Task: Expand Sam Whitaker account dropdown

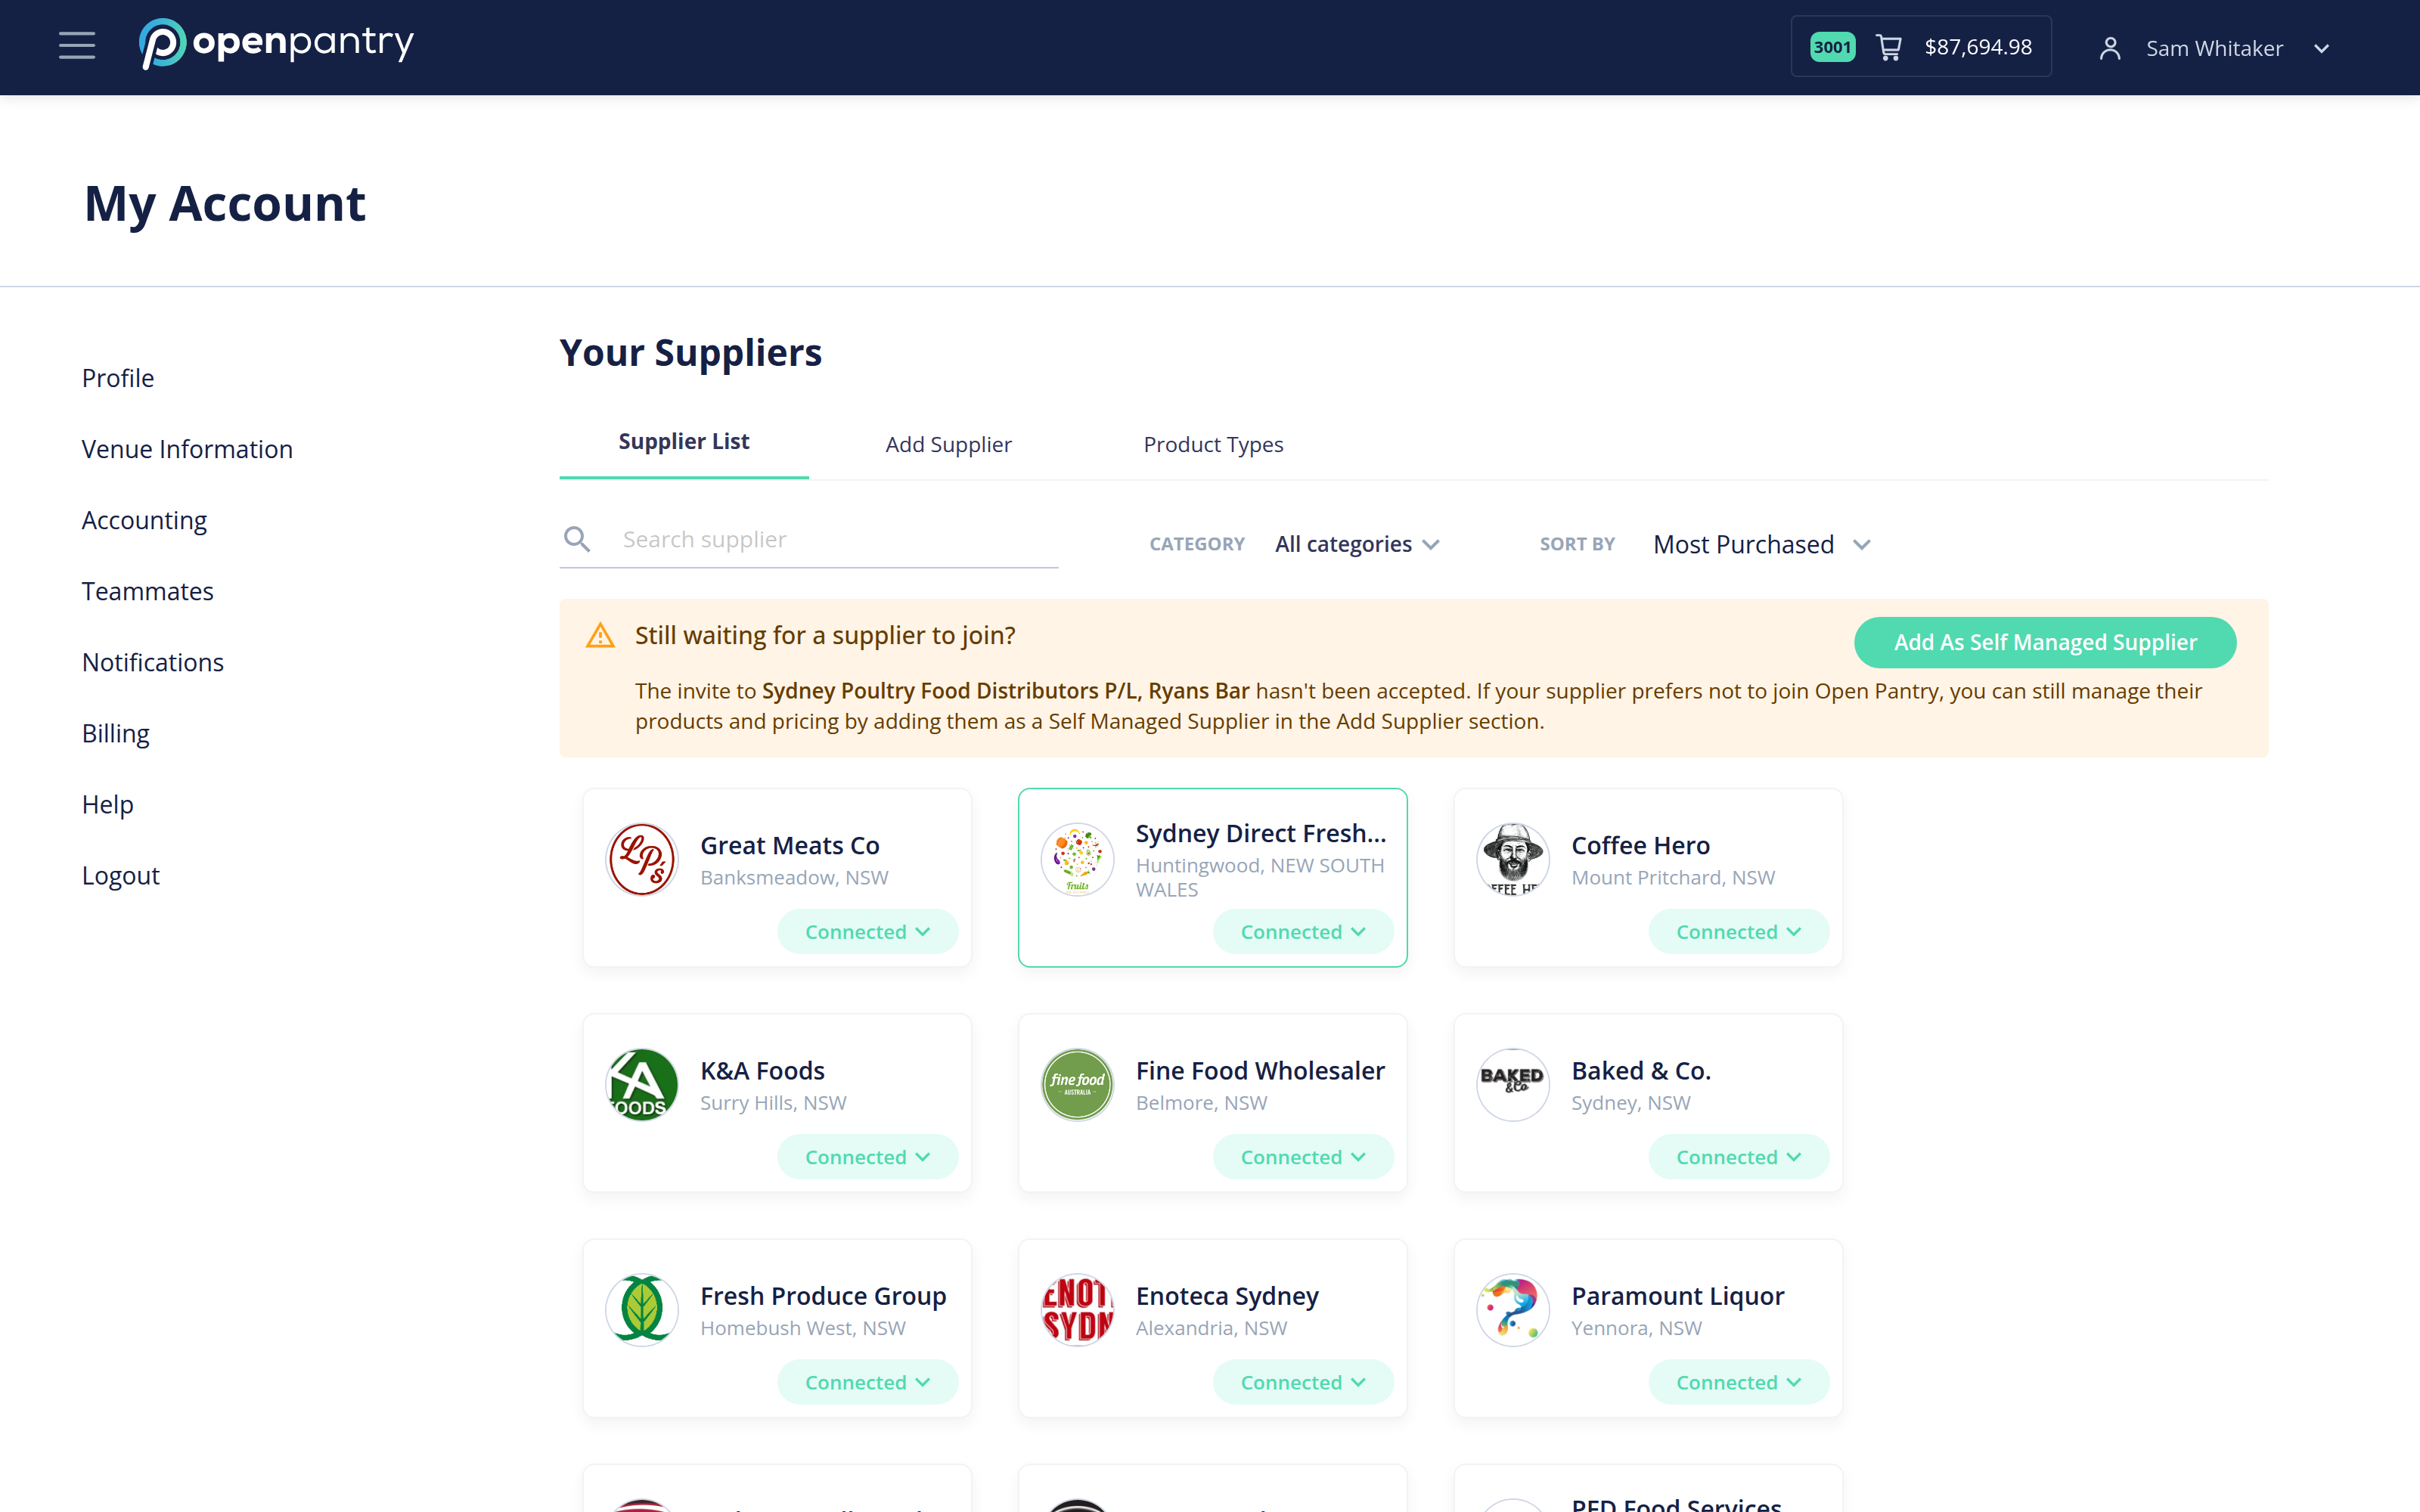Action: (2321, 48)
